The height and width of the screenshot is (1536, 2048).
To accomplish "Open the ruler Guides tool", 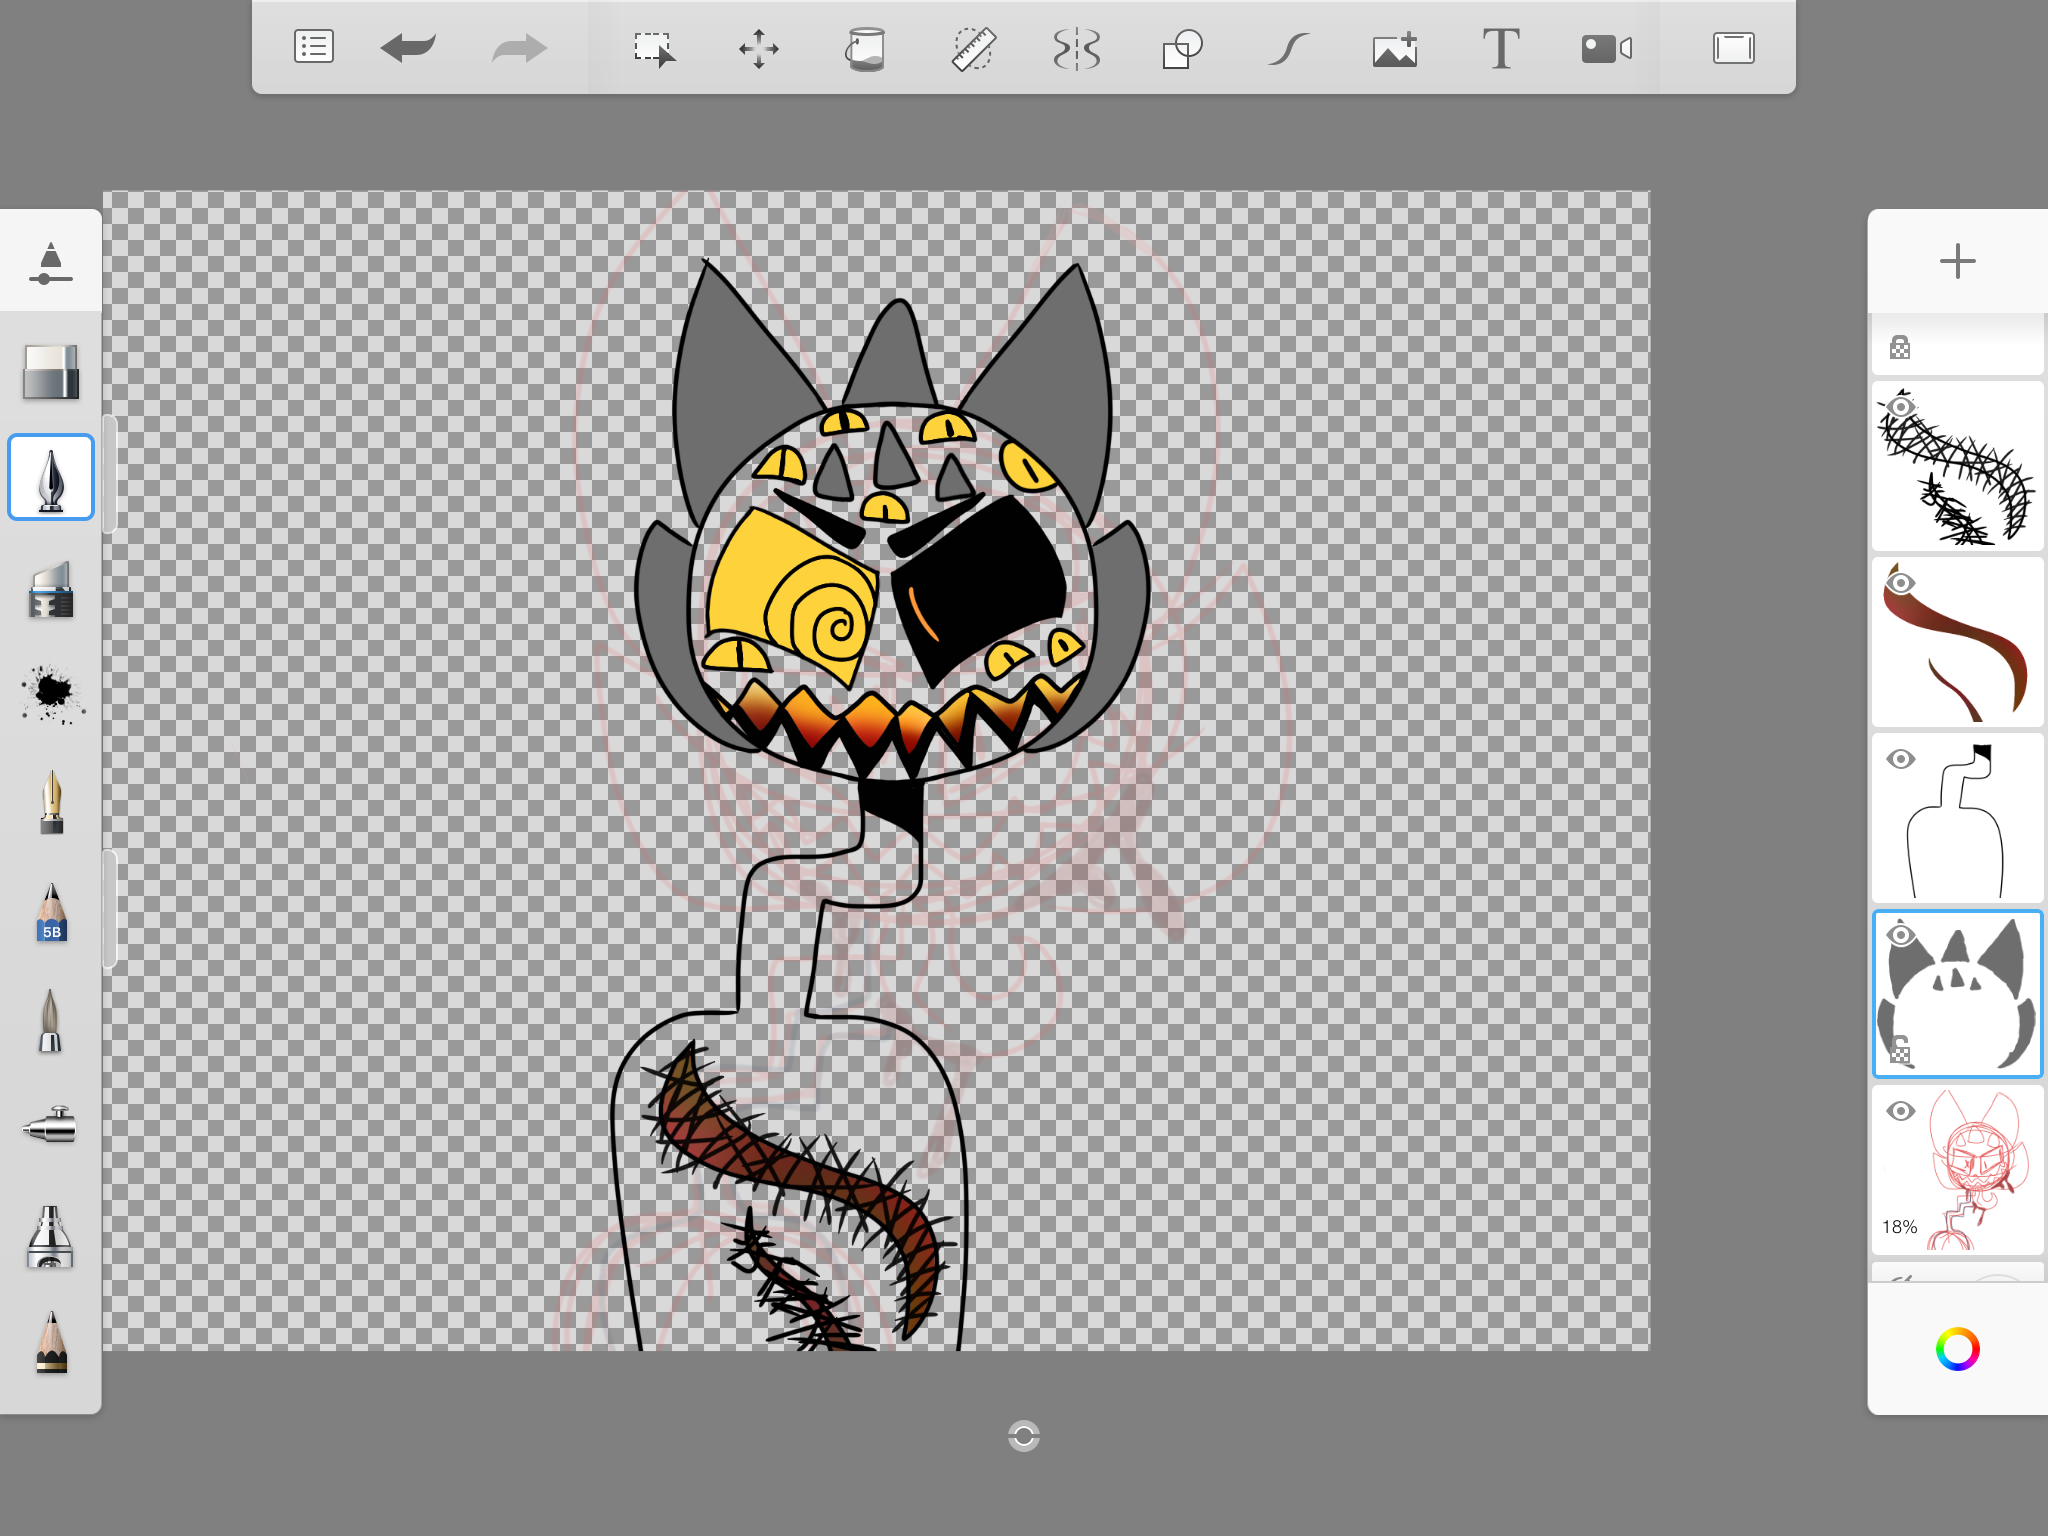I will click(972, 48).
